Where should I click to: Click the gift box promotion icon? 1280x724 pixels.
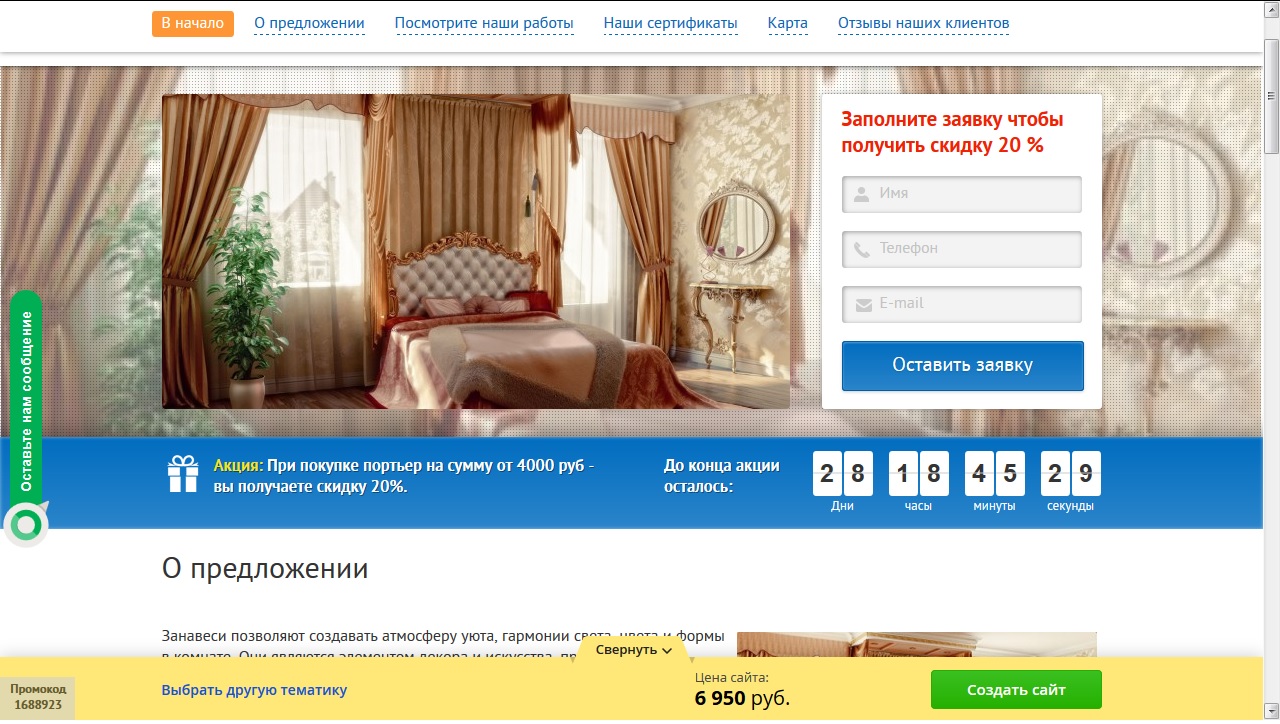click(x=183, y=474)
